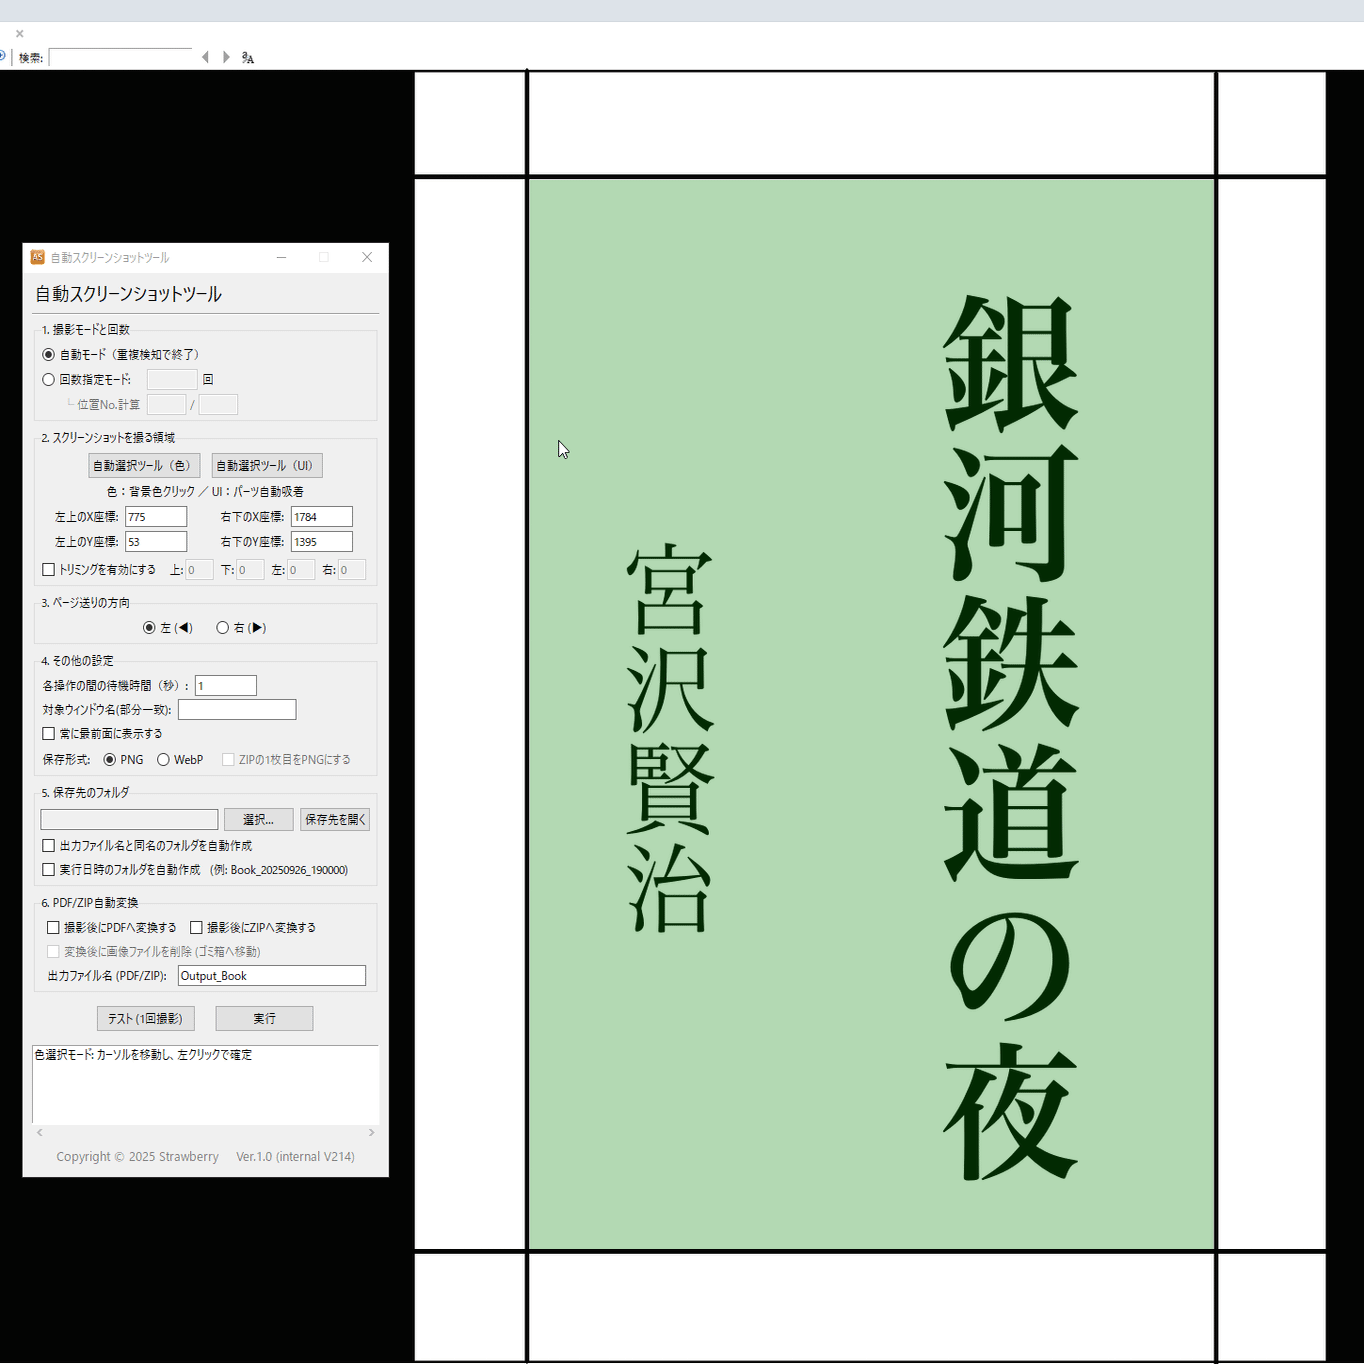Click the 左上のY座標 field
Image resolution: width=1364 pixels, height=1364 pixels.
[x=156, y=542]
